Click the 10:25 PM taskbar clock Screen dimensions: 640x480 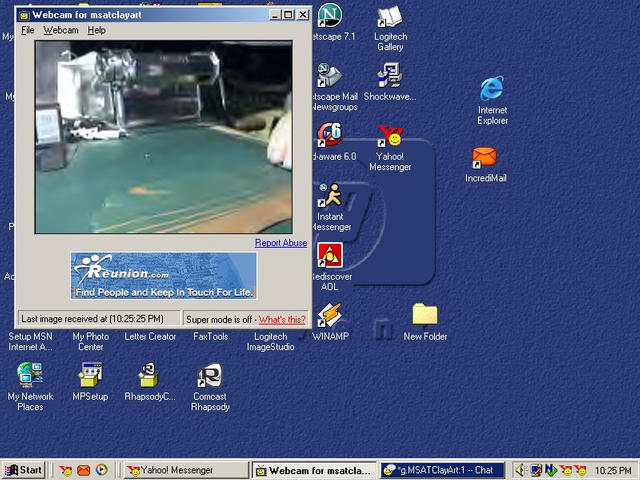(613, 471)
